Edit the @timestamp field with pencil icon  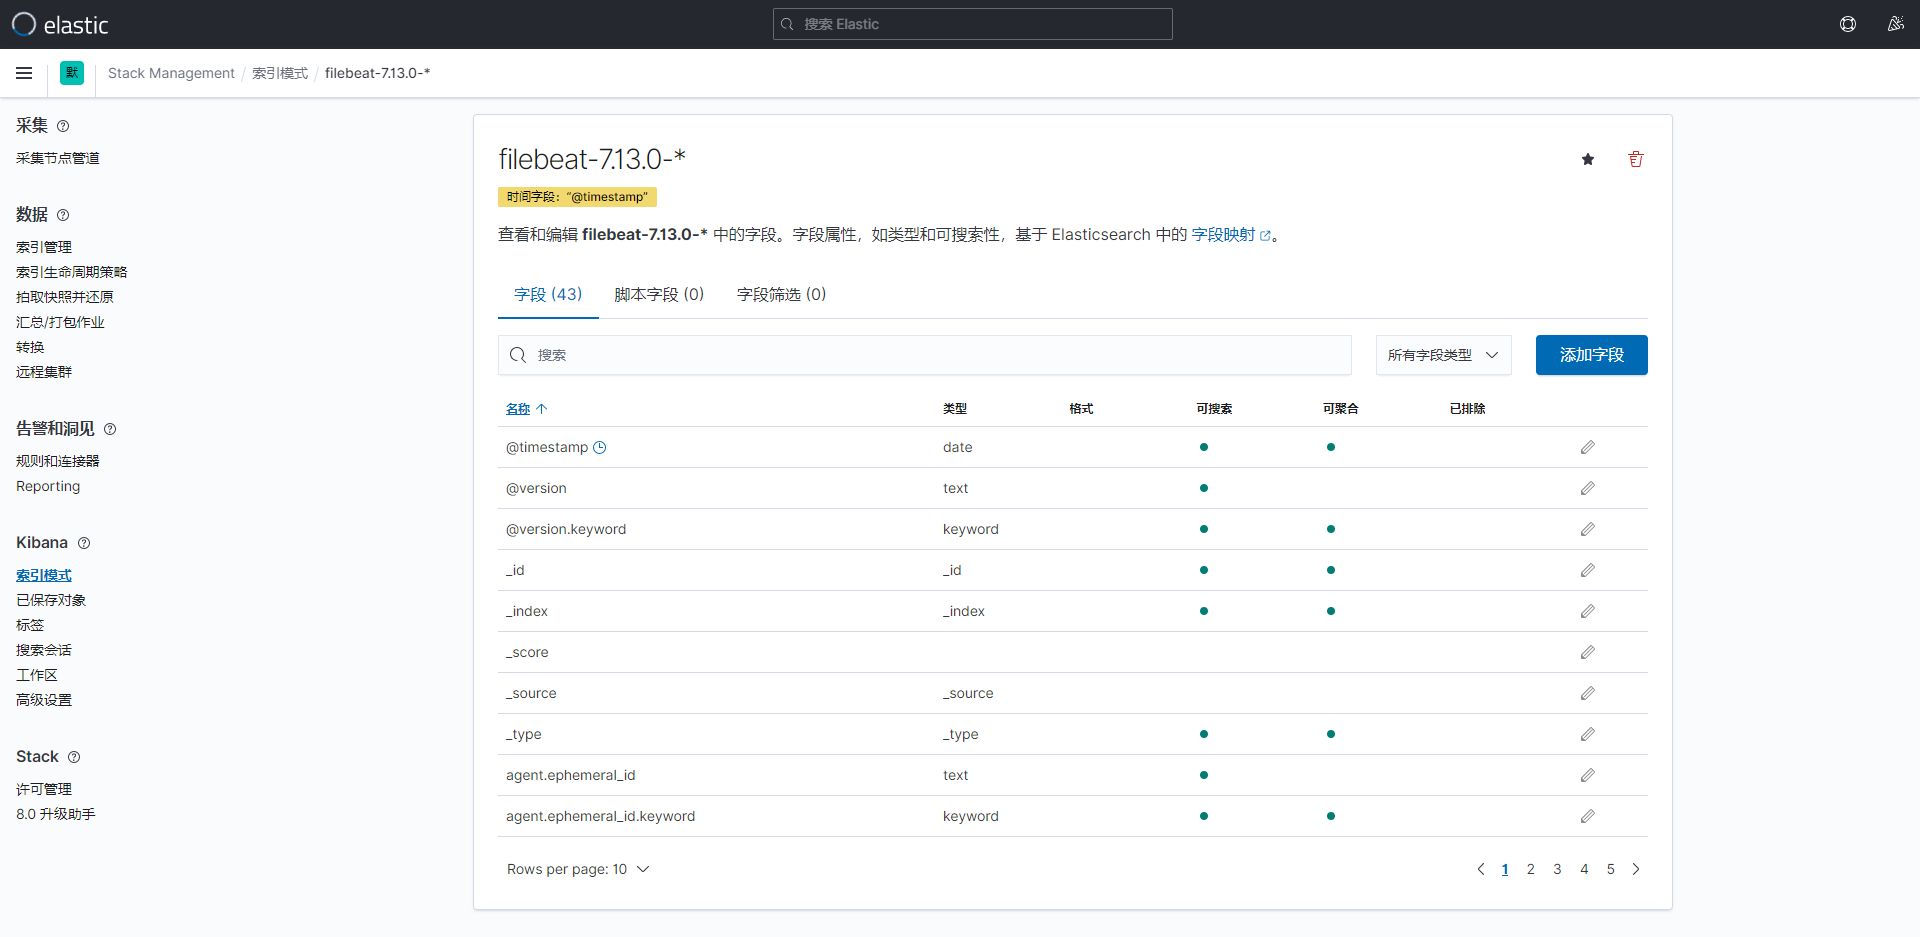1588,447
